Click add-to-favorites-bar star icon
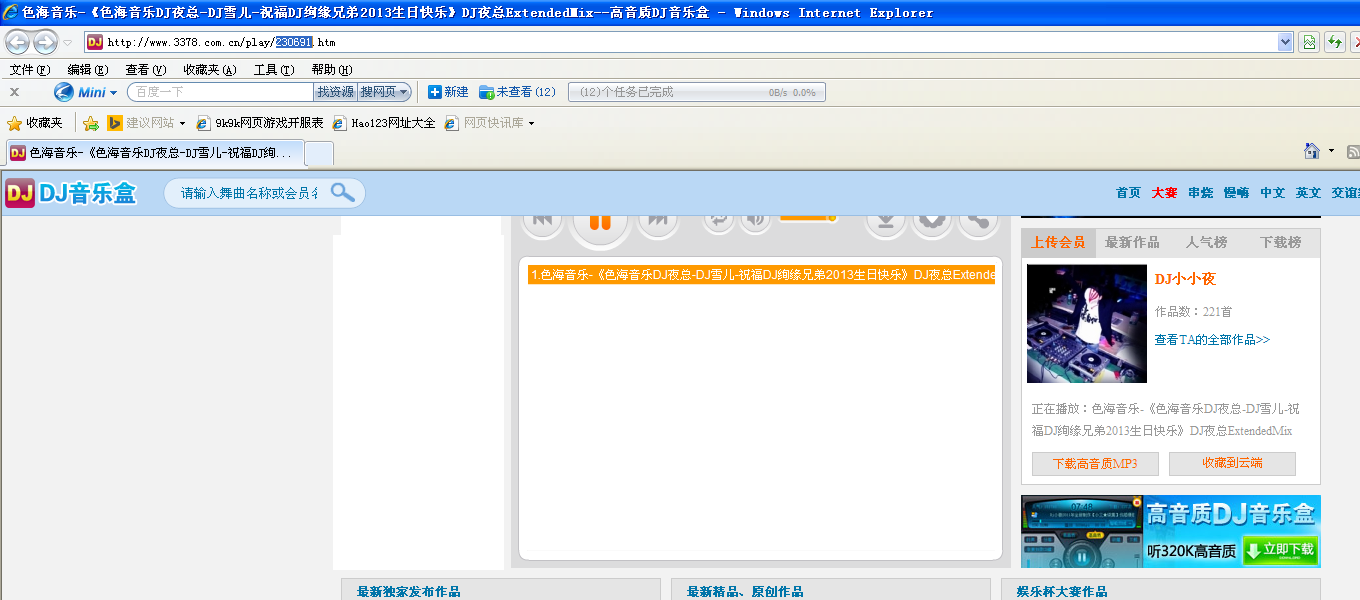The width and height of the screenshot is (1360, 600). (91, 123)
